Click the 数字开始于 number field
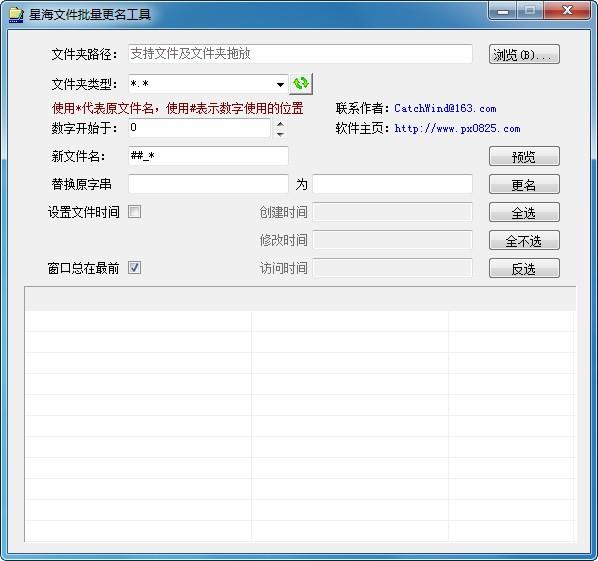The height and width of the screenshot is (561, 598). 199,128
